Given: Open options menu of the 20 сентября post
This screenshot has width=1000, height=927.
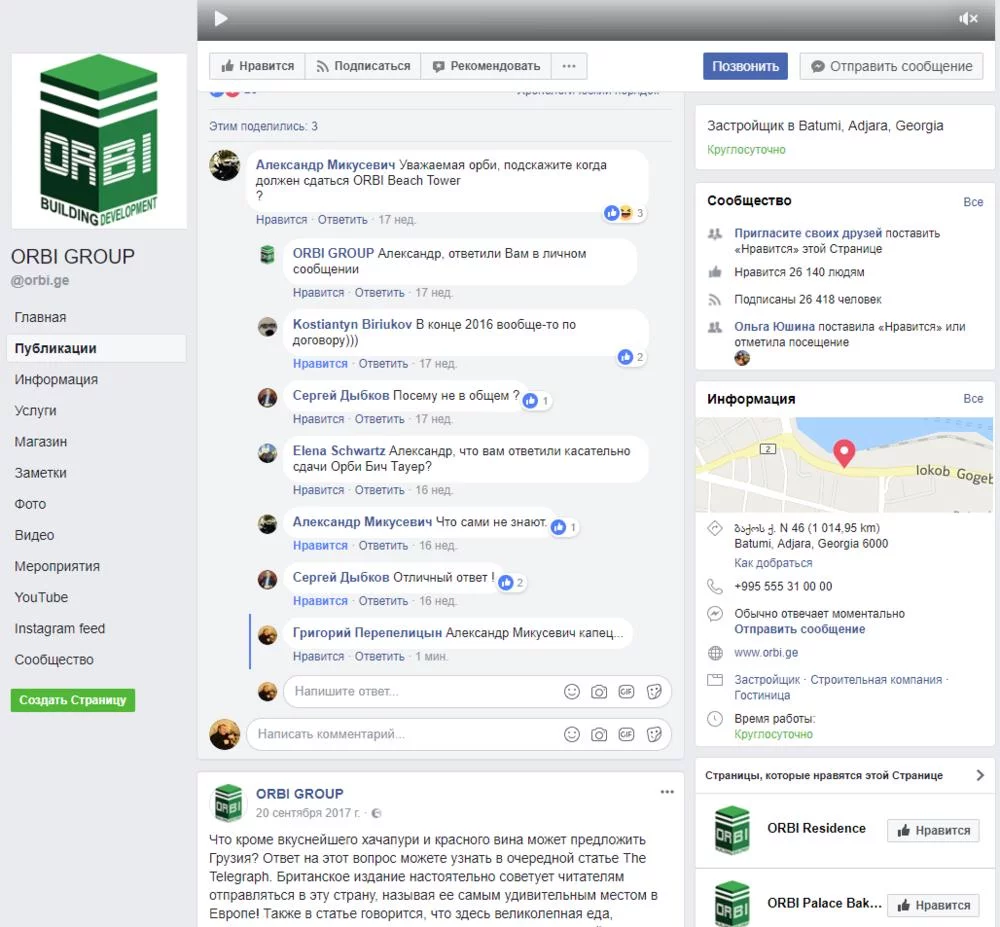Looking at the screenshot, I should pyautogui.click(x=667, y=792).
